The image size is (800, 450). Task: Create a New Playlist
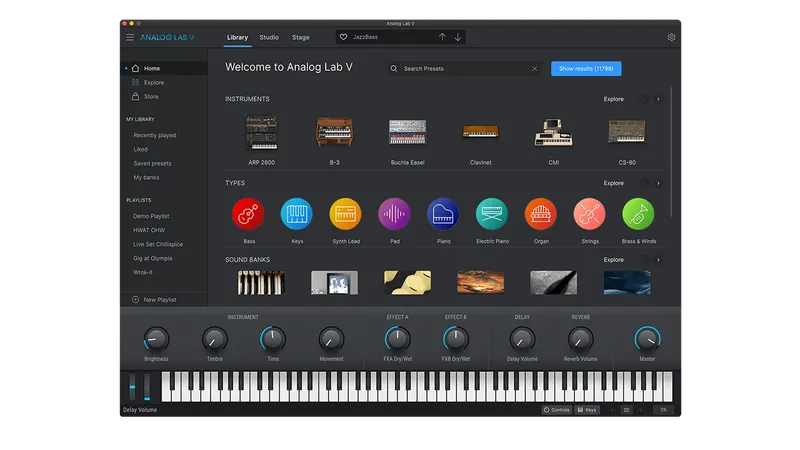coord(155,299)
